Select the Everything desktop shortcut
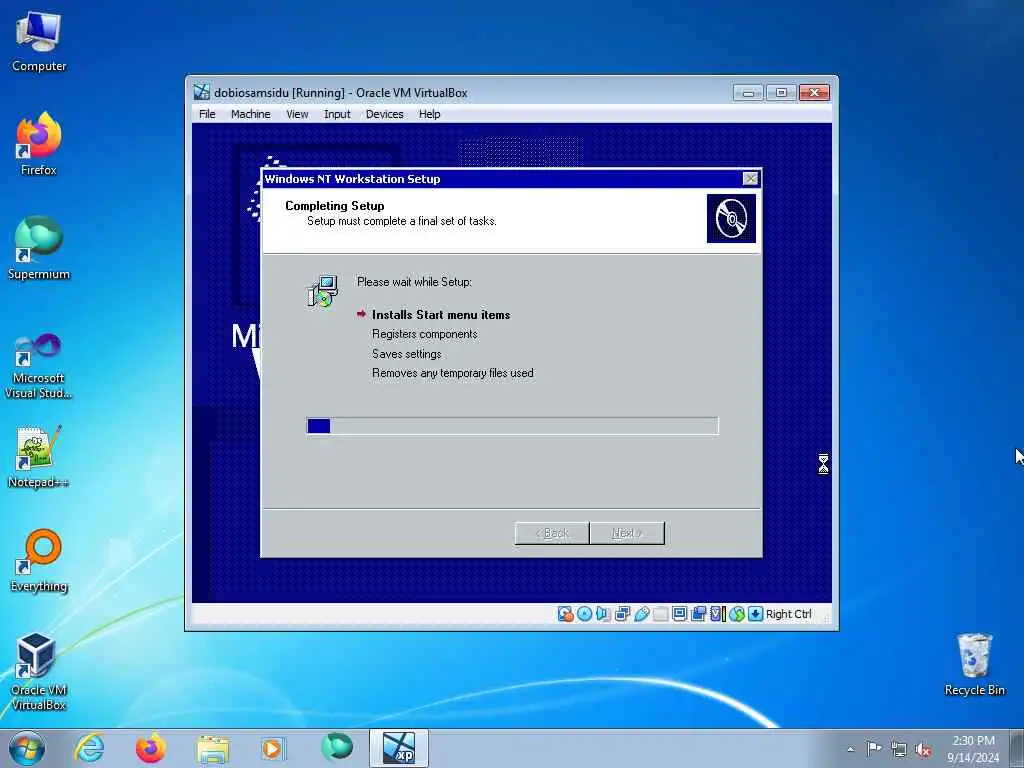Screen dimensions: 1024x768 click(39, 561)
